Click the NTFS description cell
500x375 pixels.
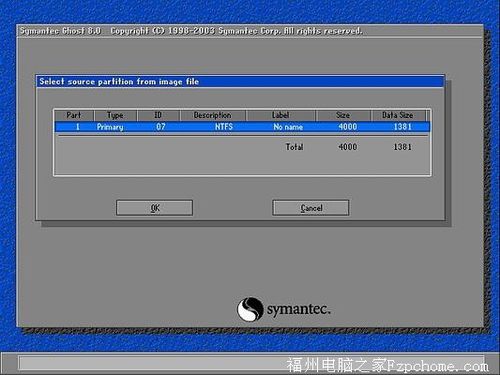[x=224, y=127]
